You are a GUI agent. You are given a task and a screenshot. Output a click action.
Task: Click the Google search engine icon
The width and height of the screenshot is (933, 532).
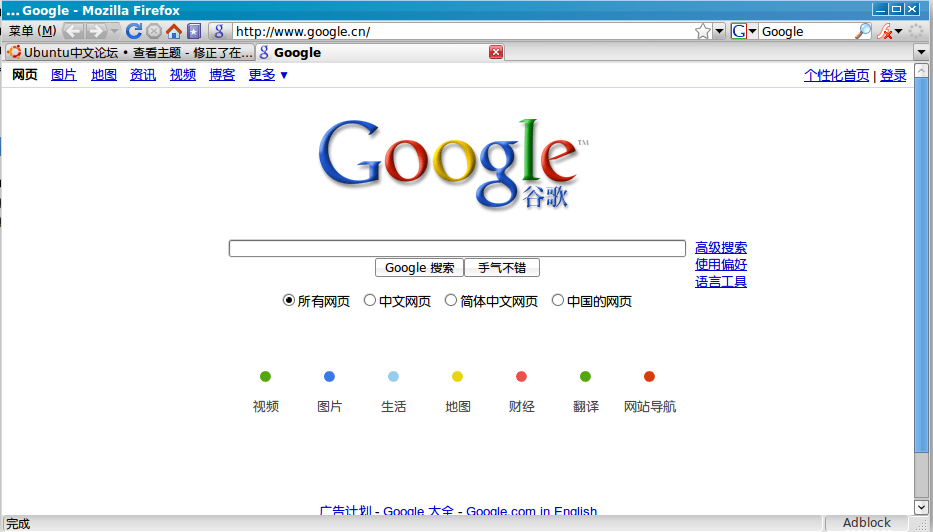tap(738, 31)
